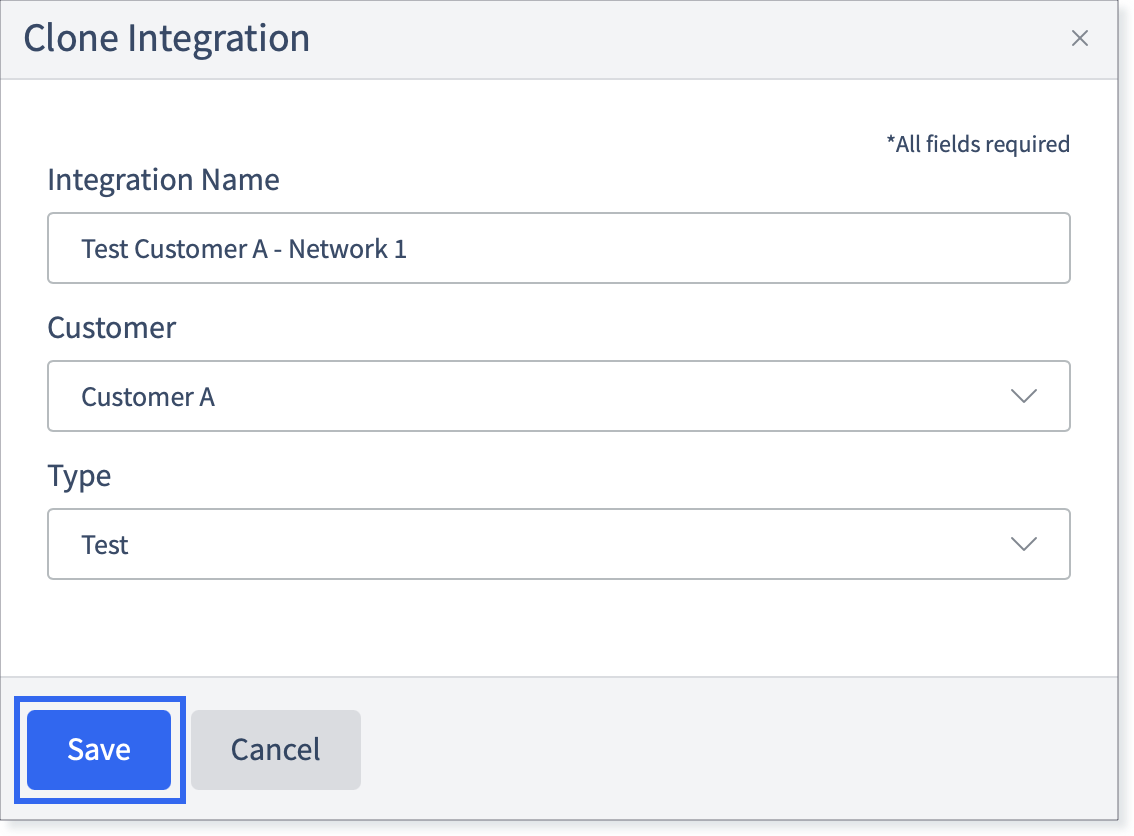Close the Clone Integration dialog

coord(1079,38)
